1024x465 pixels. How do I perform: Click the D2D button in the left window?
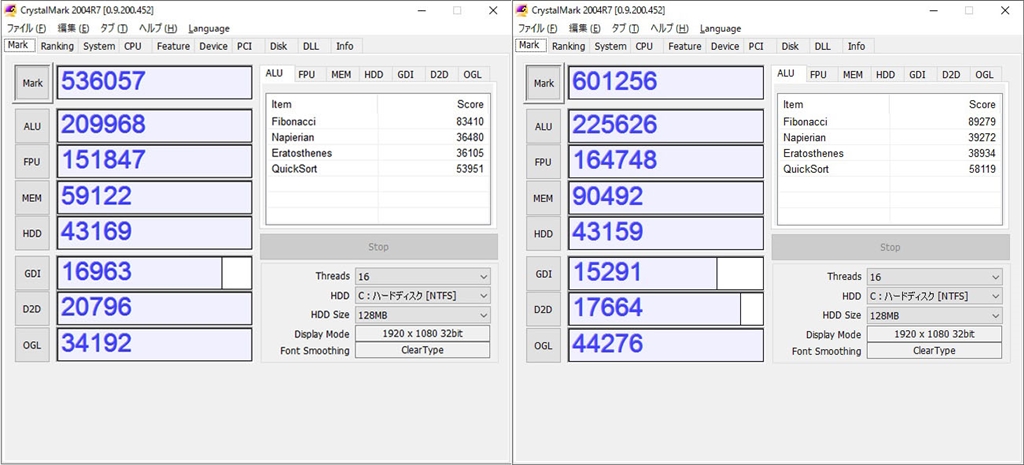pos(32,309)
